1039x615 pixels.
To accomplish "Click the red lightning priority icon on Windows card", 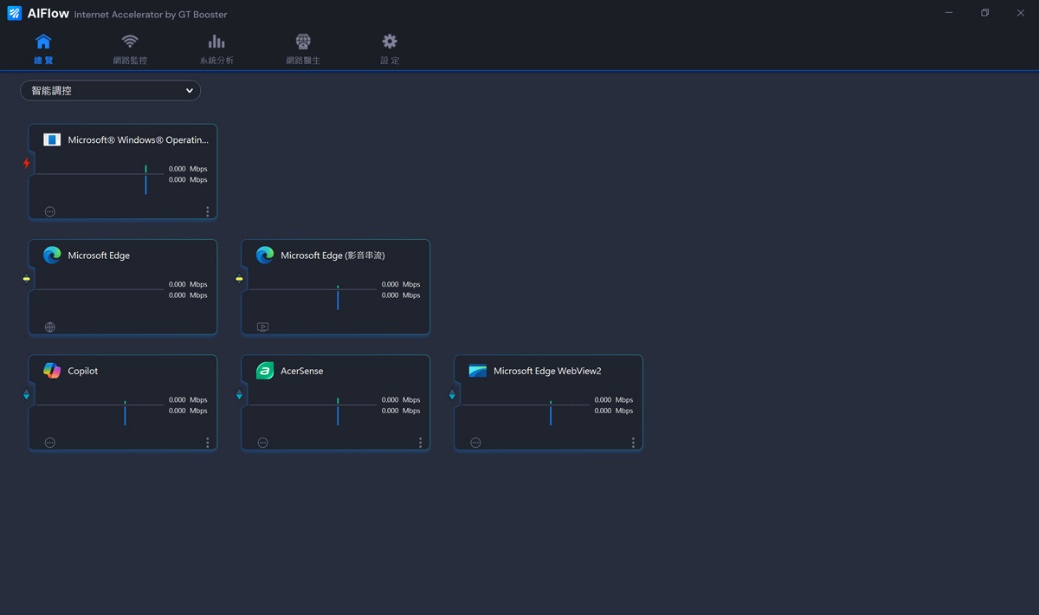I will click(x=26, y=163).
